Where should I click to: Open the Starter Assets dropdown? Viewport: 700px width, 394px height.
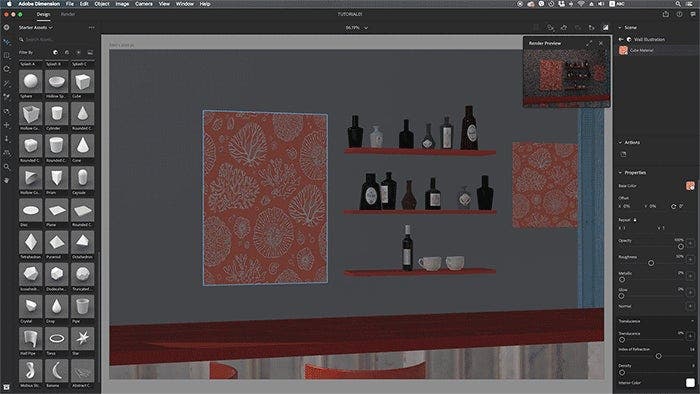click(35, 28)
